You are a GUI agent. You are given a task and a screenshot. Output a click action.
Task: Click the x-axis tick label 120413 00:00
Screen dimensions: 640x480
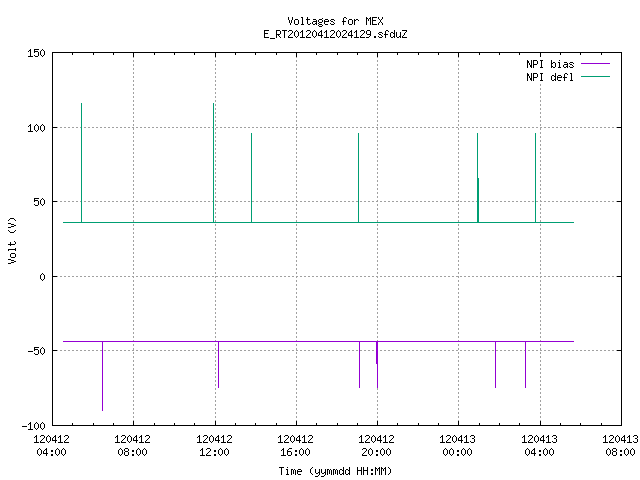click(x=458, y=446)
